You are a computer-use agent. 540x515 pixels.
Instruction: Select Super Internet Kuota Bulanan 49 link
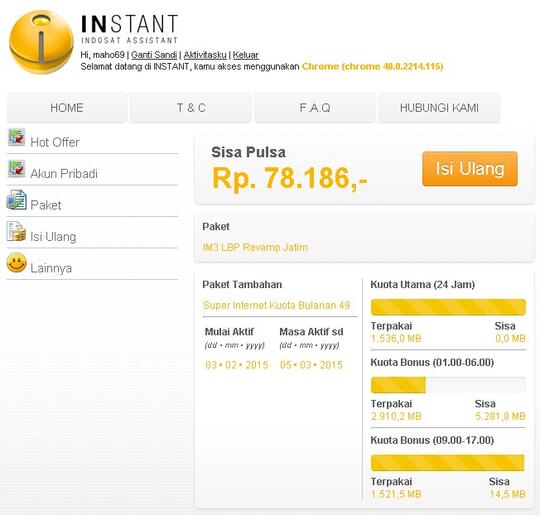(277, 305)
